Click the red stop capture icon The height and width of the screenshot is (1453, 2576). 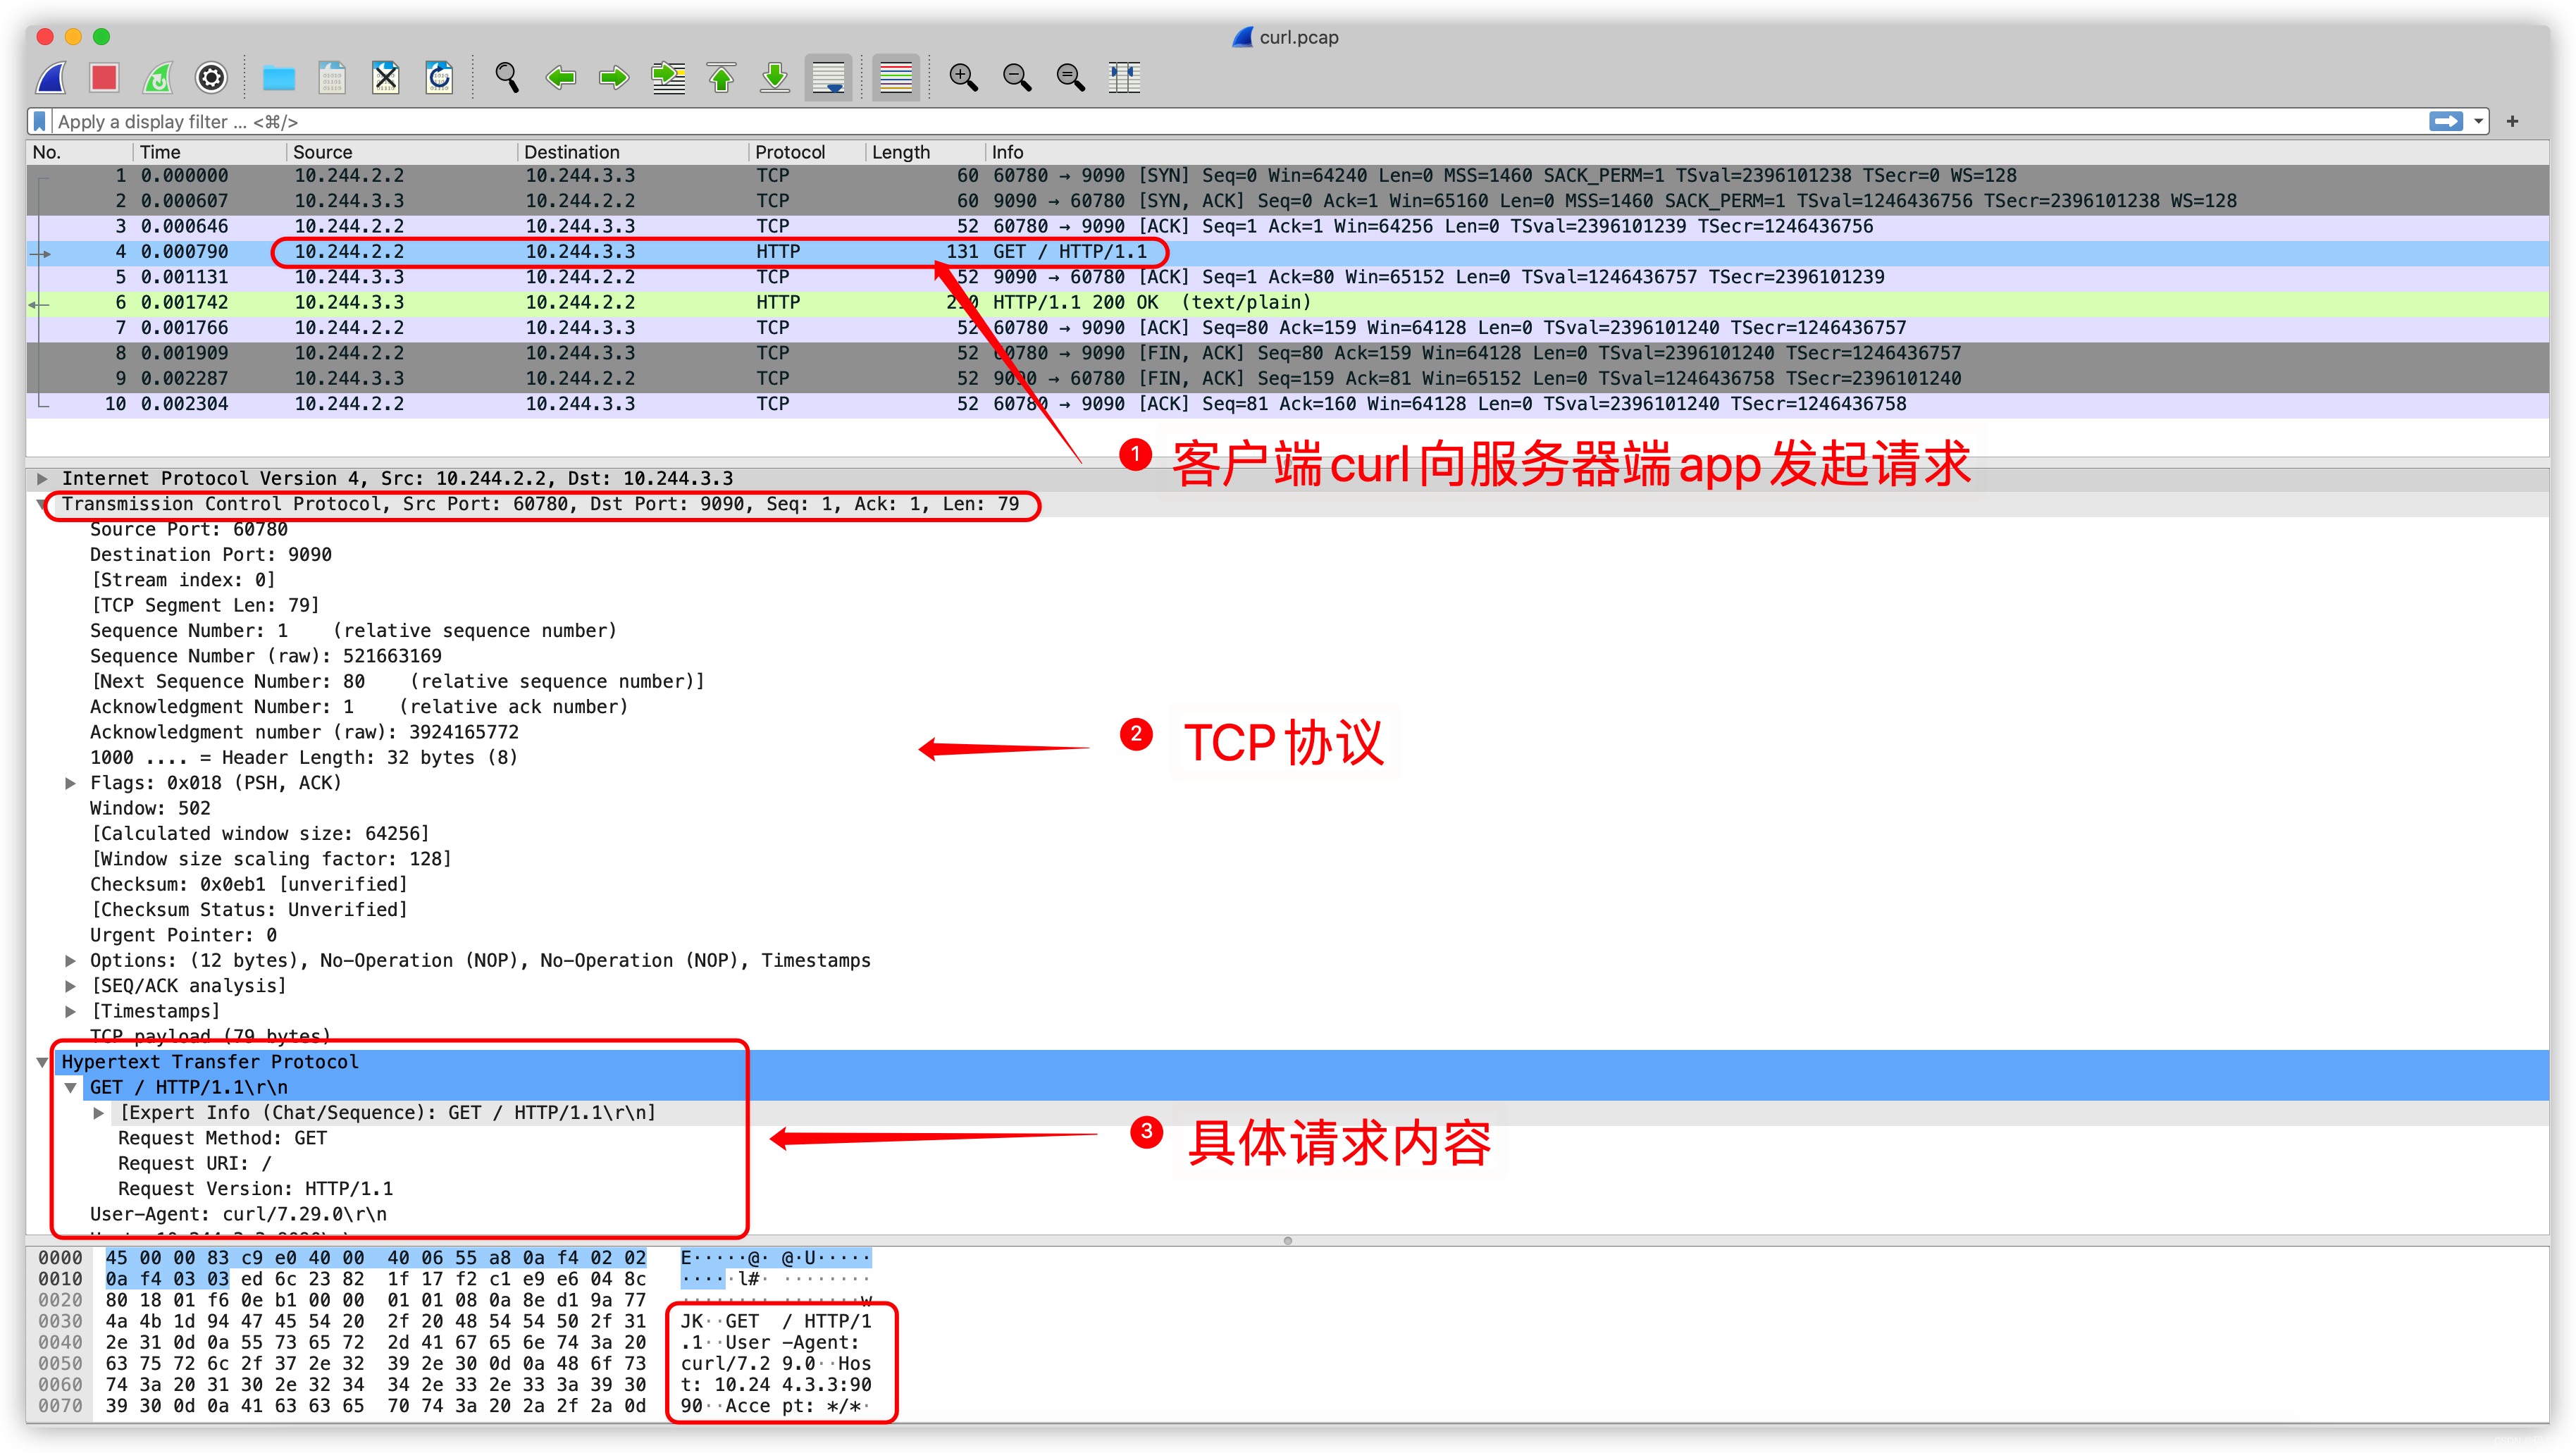104,77
